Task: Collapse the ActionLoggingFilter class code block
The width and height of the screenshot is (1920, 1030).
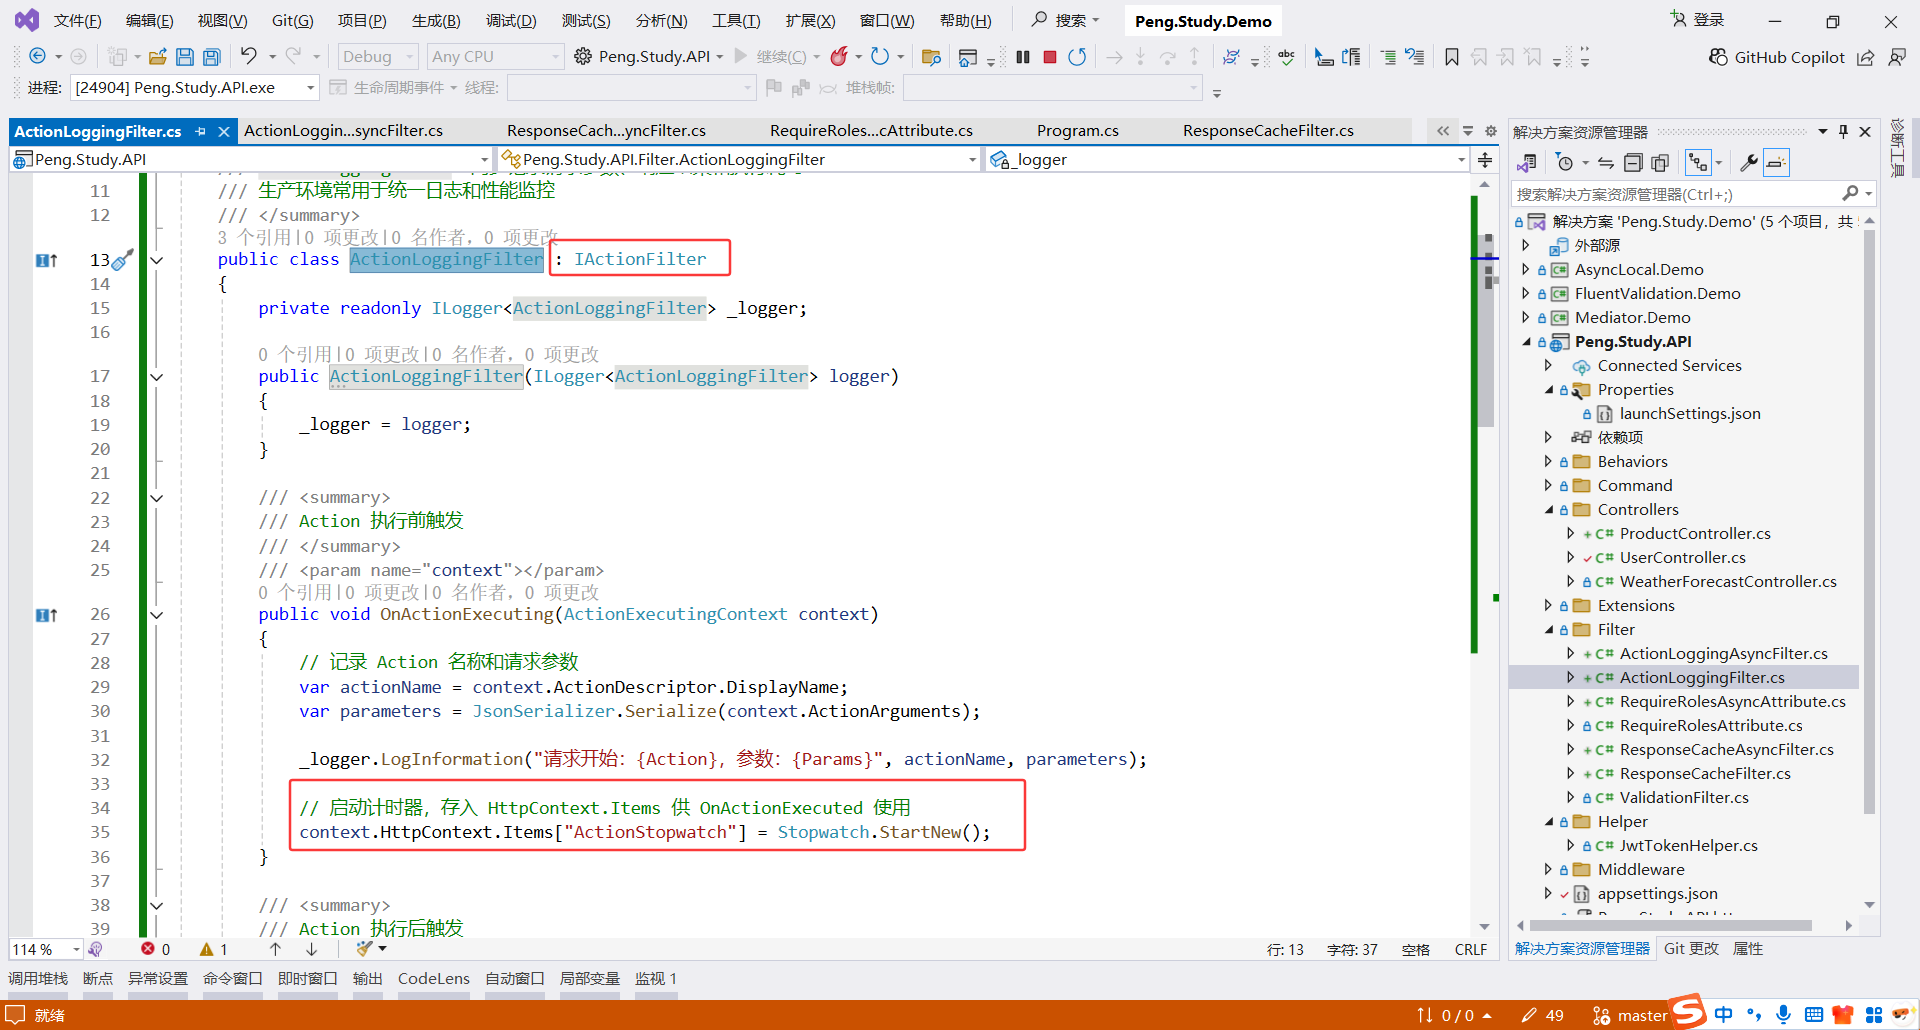Action: (x=157, y=260)
